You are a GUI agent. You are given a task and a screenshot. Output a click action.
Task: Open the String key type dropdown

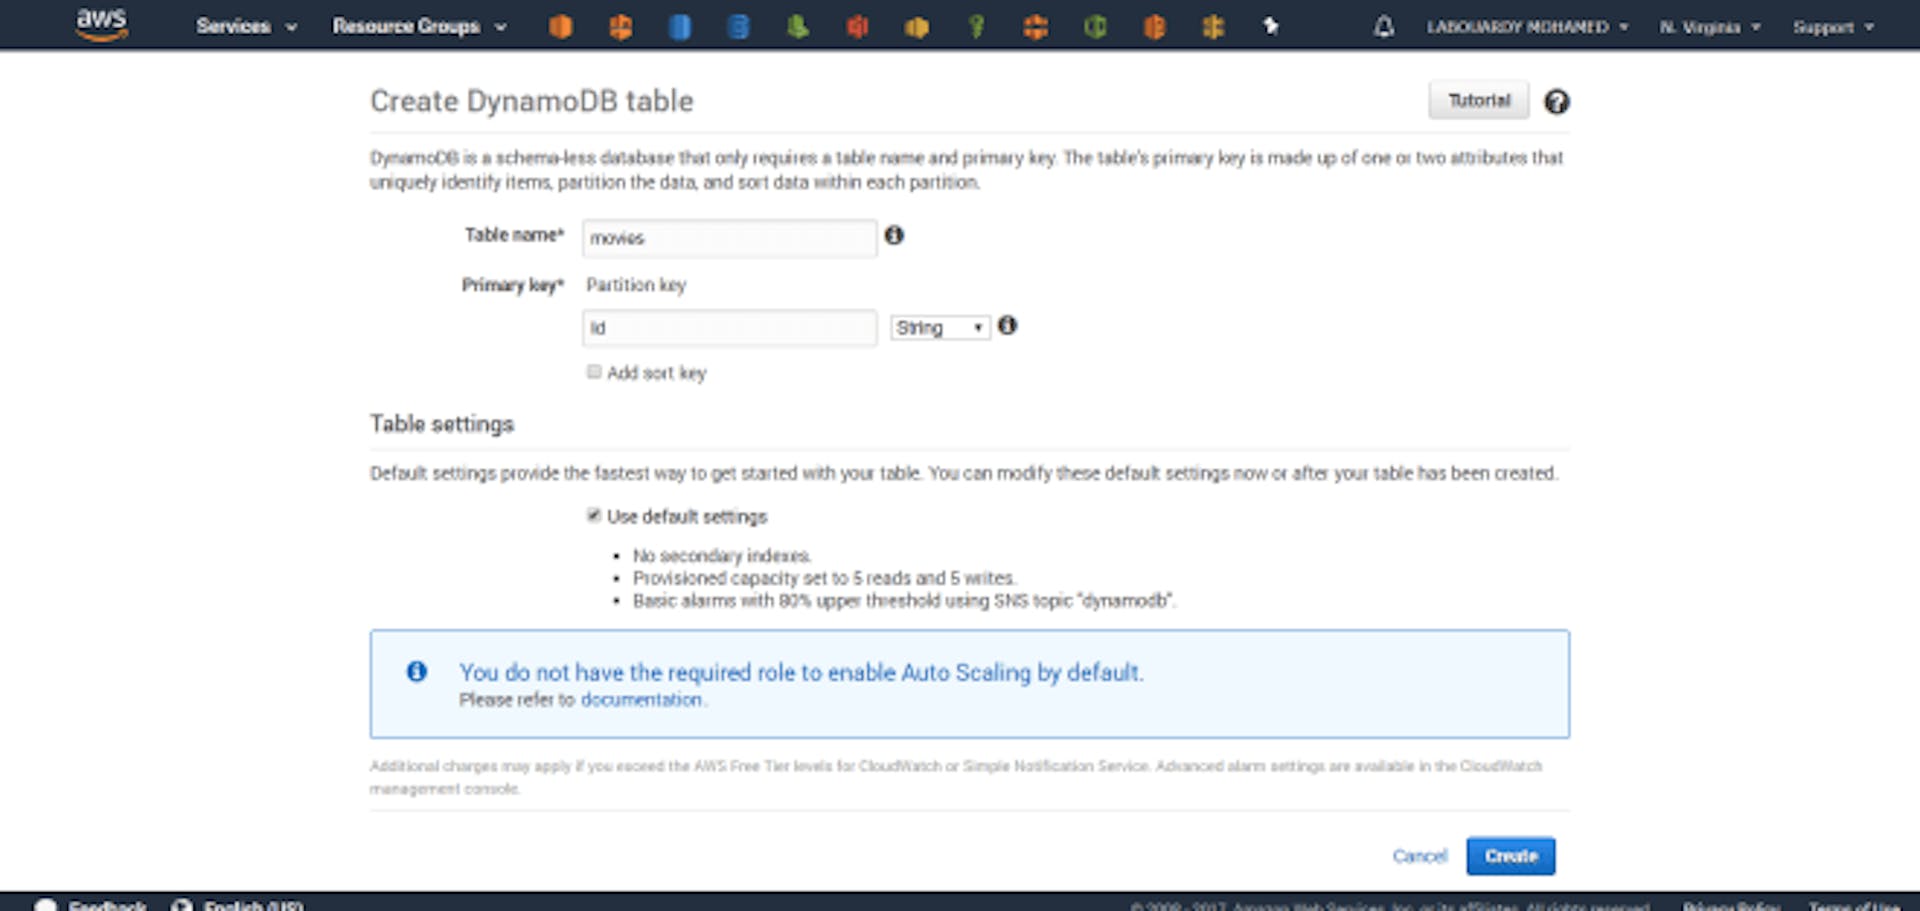940,328
